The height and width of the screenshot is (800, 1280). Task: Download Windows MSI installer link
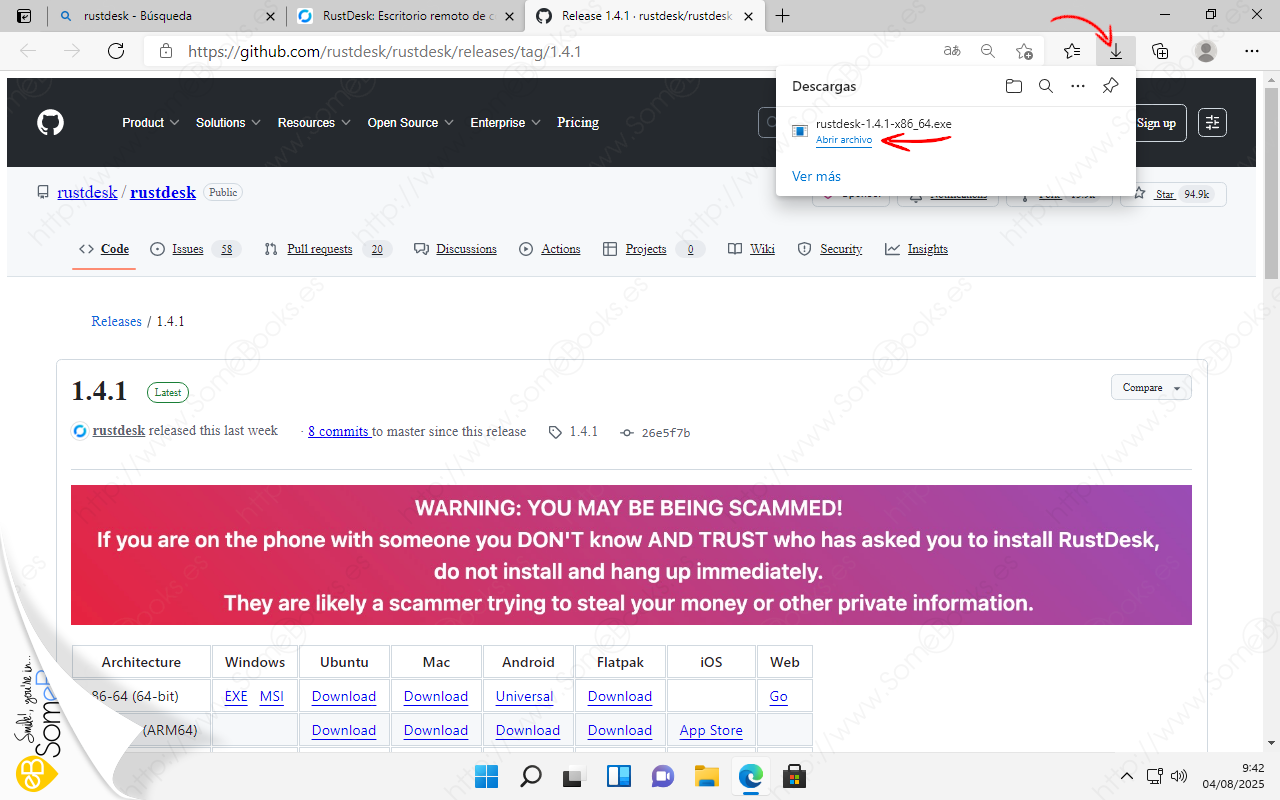[x=272, y=697]
